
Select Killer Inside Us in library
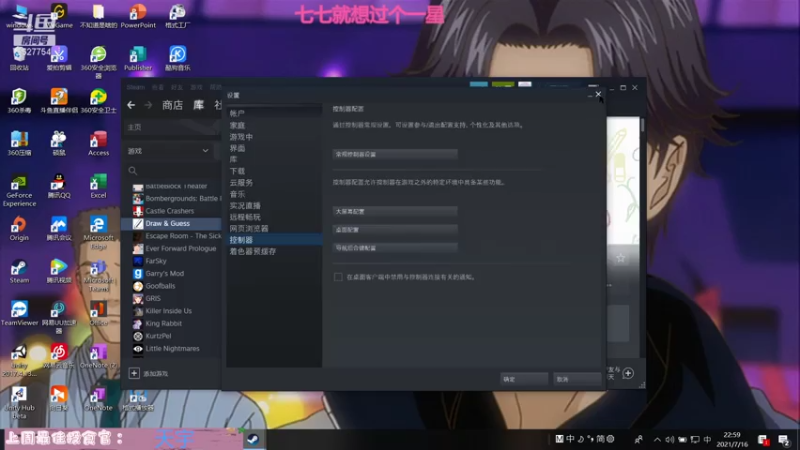[171, 311]
